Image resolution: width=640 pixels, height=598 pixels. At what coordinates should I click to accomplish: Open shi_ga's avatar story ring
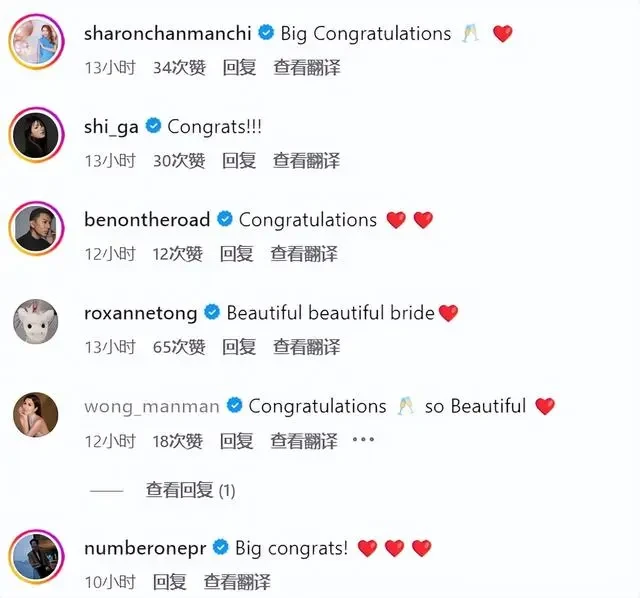36,135
